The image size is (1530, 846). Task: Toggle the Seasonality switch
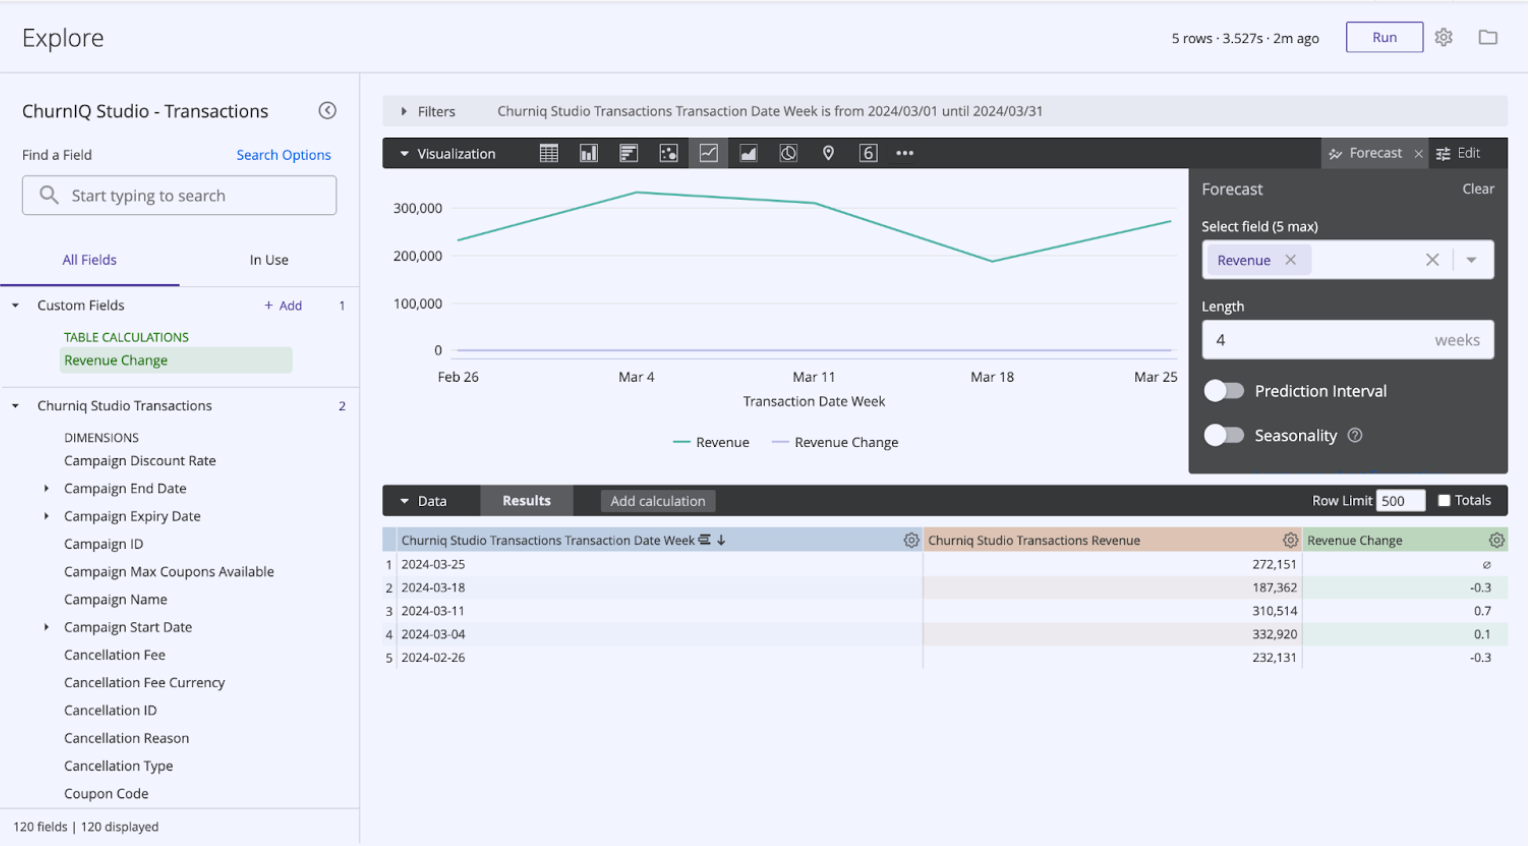pos(1224,435)
